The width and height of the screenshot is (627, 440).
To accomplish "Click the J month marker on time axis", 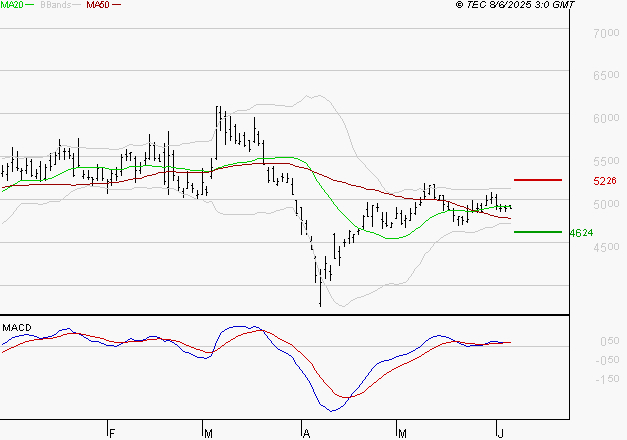I will pyautogui.click(x=499, y=433).
